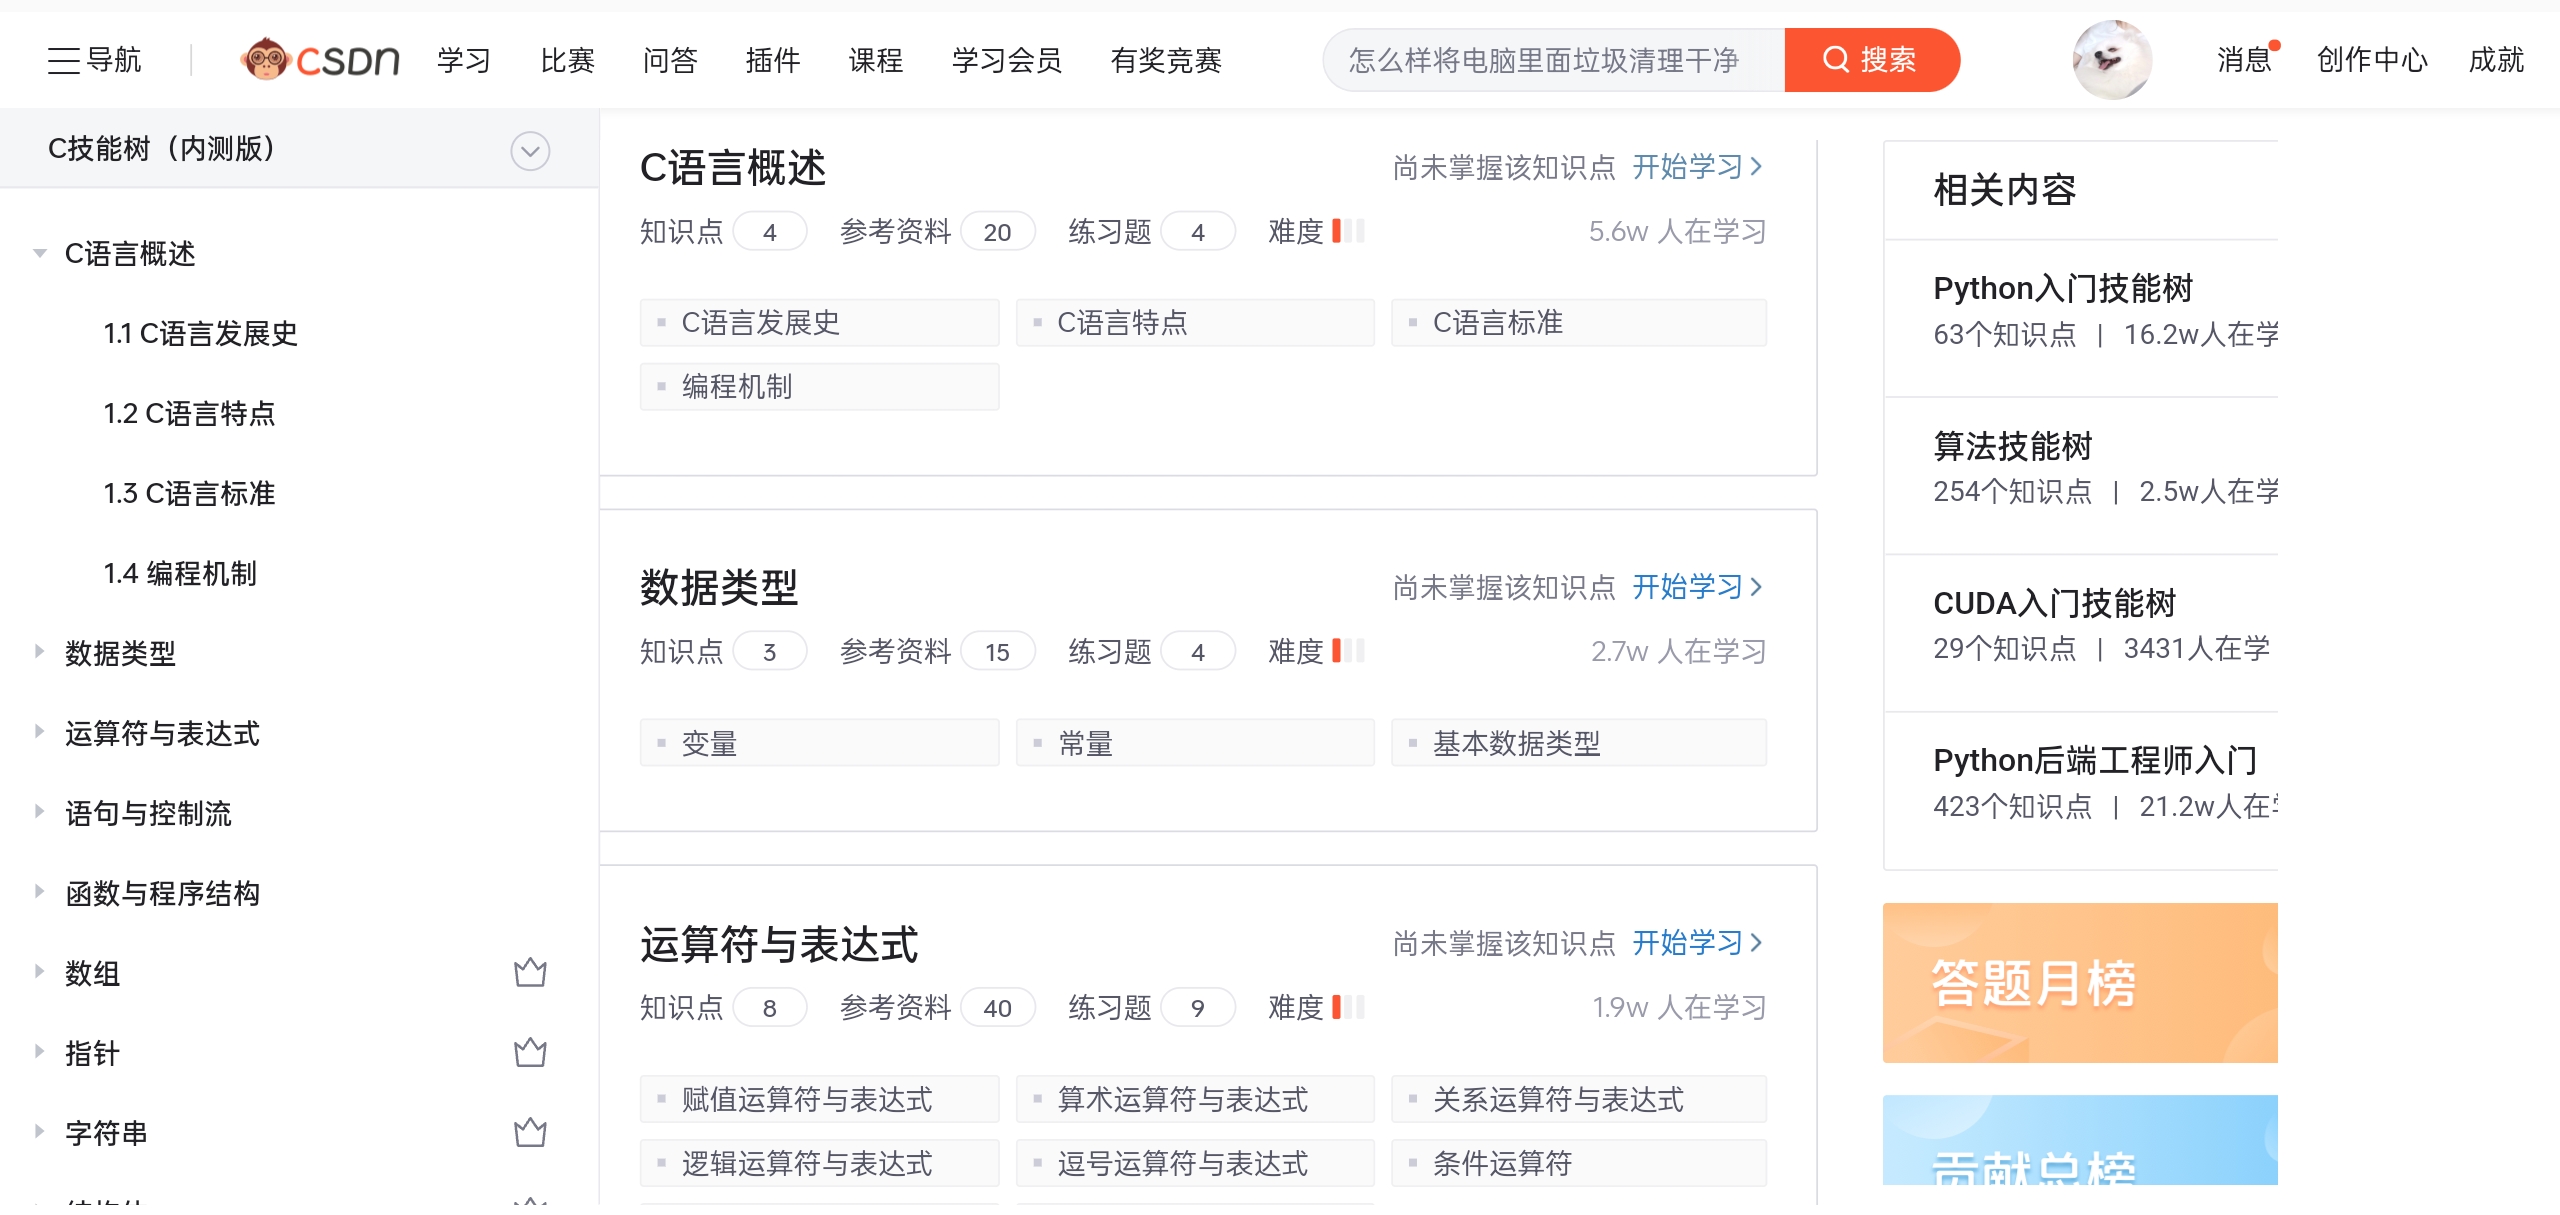Open the 课程 menu item
Image resolution: width=2560 pixels, height=1215 pixels.
pyautogui.click(x=875, y=60)
